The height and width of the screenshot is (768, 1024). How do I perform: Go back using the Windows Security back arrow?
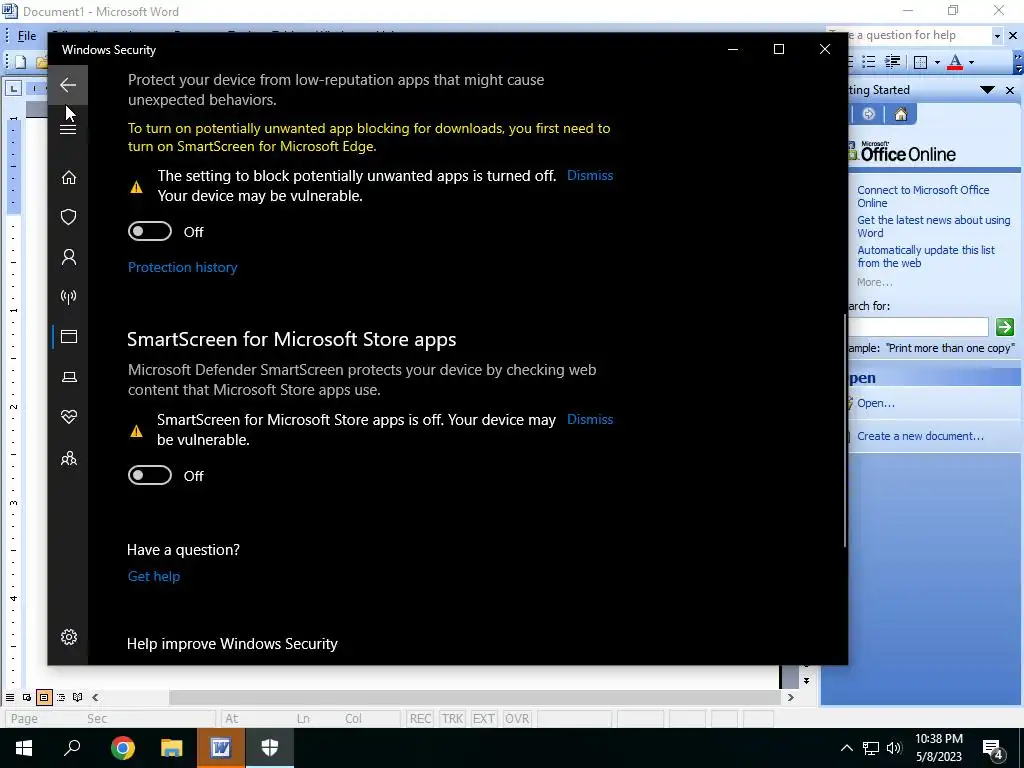coord(68,85)
